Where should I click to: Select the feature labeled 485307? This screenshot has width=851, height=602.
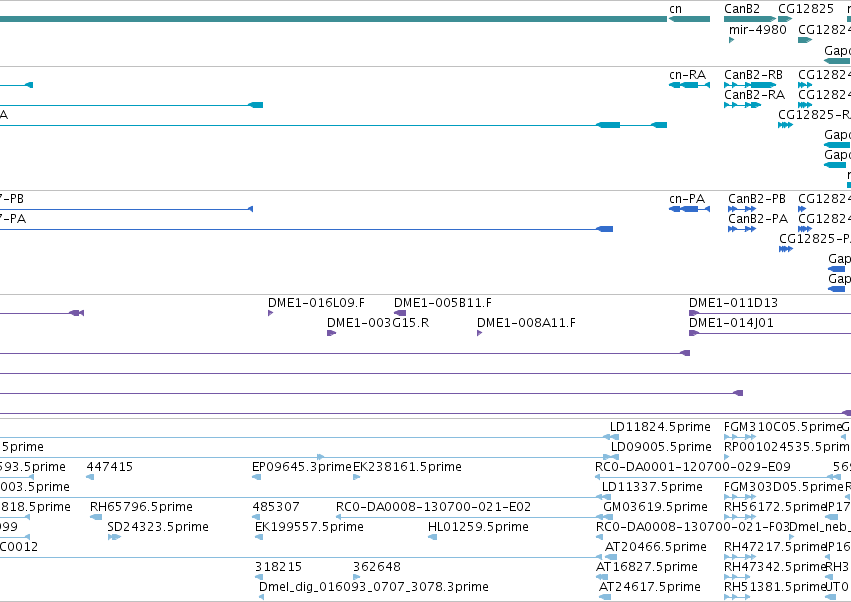coord(256,518)
